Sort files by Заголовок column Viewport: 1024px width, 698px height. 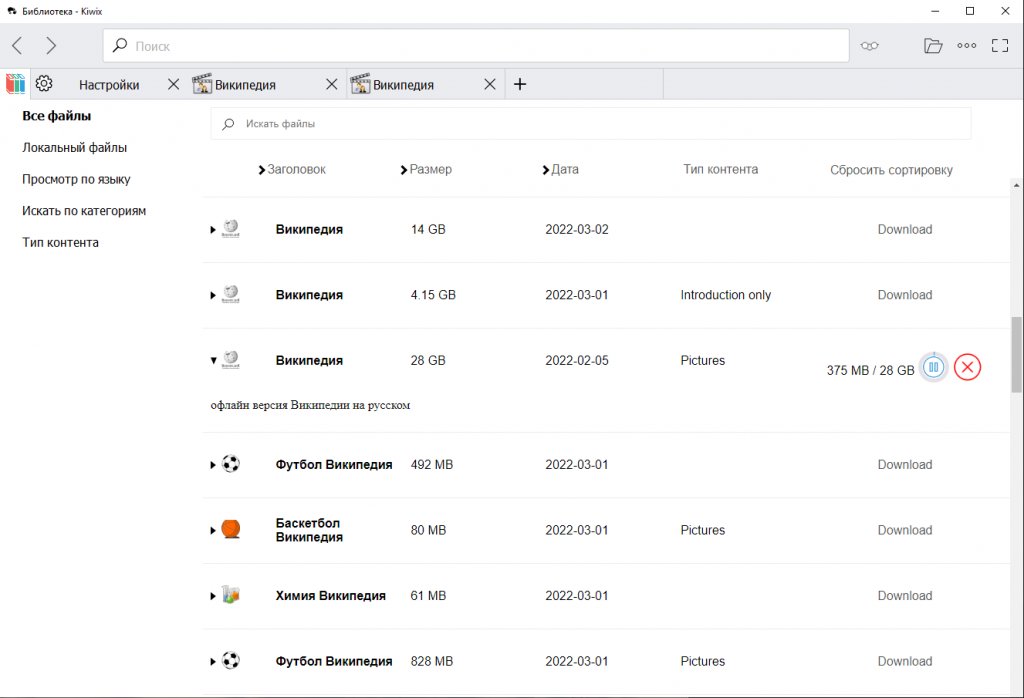pyautogui.click(x=295, y=170)
